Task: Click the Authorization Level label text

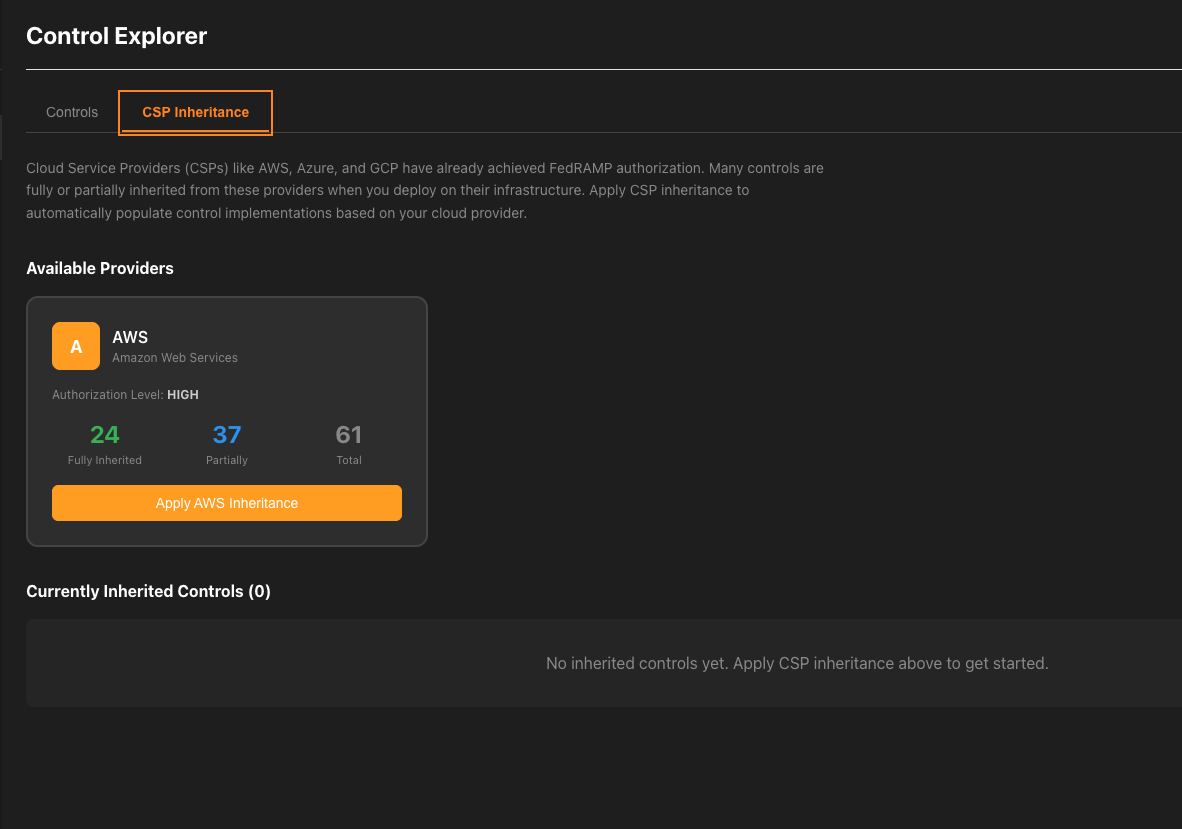Action: pos(108,395)
